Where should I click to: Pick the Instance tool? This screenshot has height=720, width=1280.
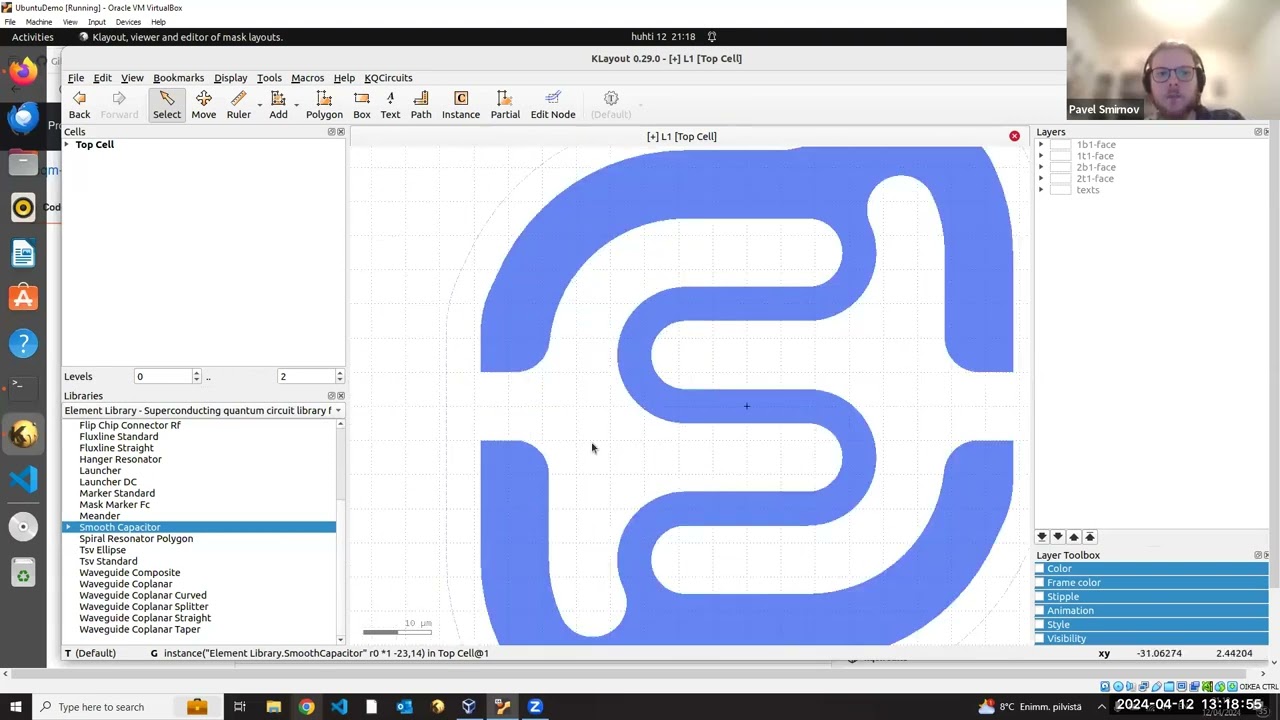point(461,104)
